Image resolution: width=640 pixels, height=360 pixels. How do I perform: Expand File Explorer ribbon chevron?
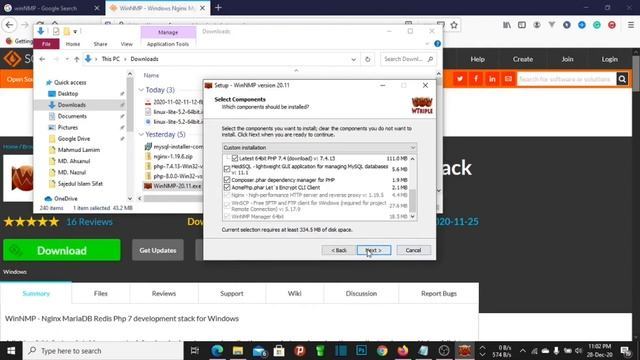click(x=427, y=44)
